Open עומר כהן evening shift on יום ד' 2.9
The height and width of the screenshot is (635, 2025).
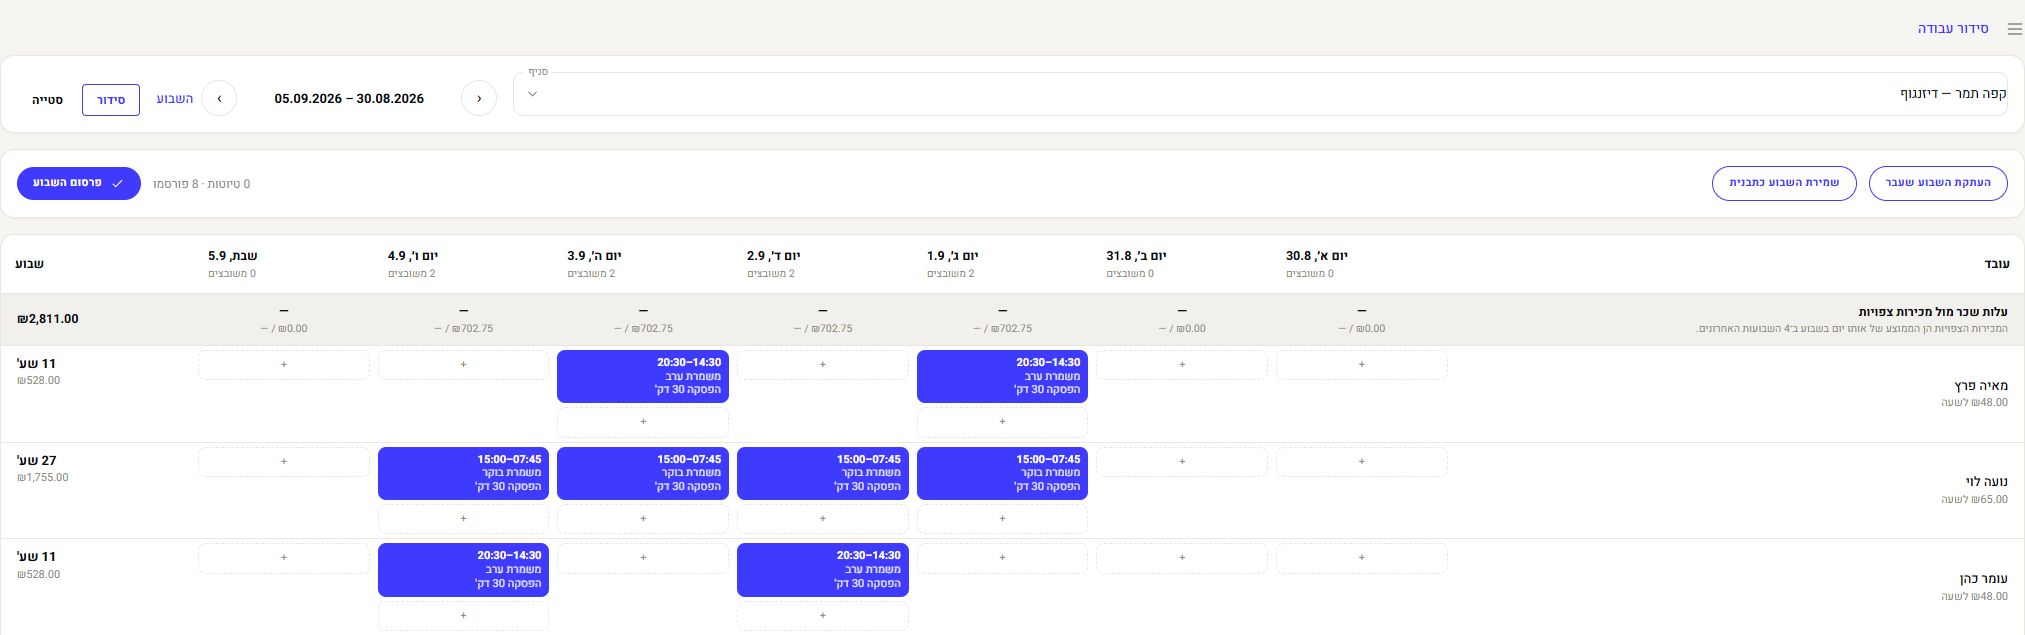(823, 570)
